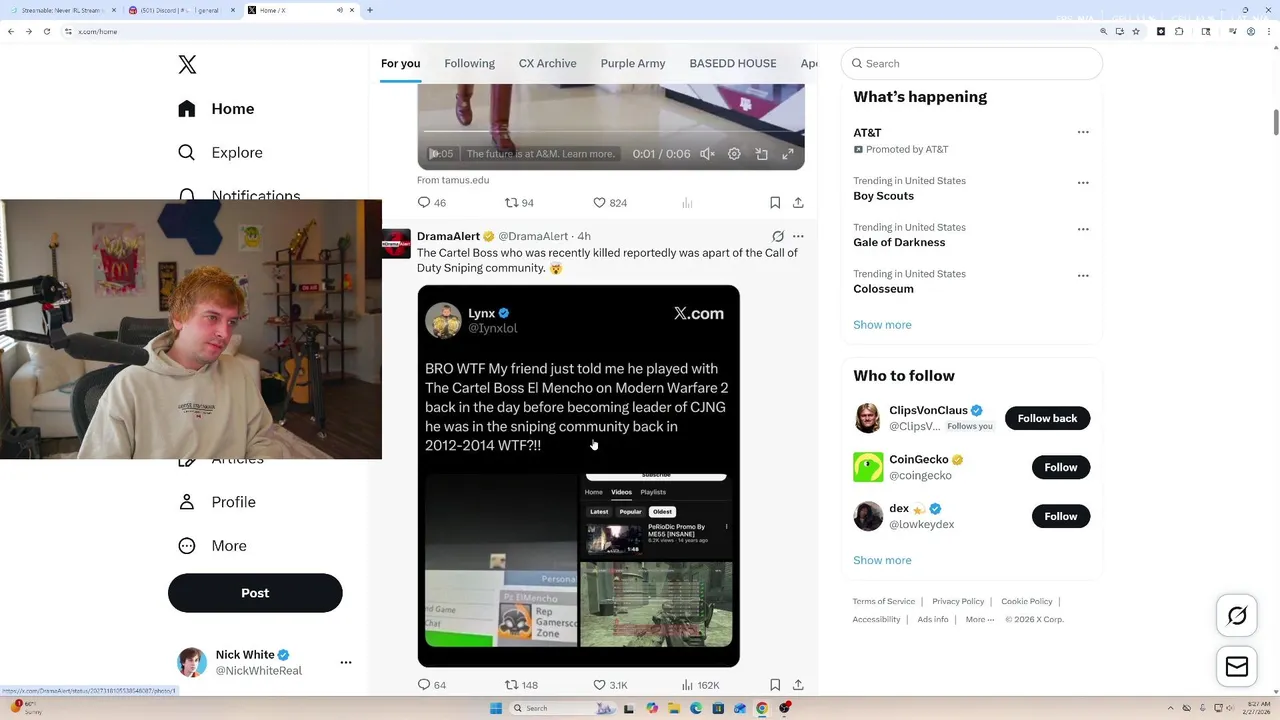This screenshot has width=1280, height=720.
Task: Switch to the Purple Army tab
Action: click(633, 63)
